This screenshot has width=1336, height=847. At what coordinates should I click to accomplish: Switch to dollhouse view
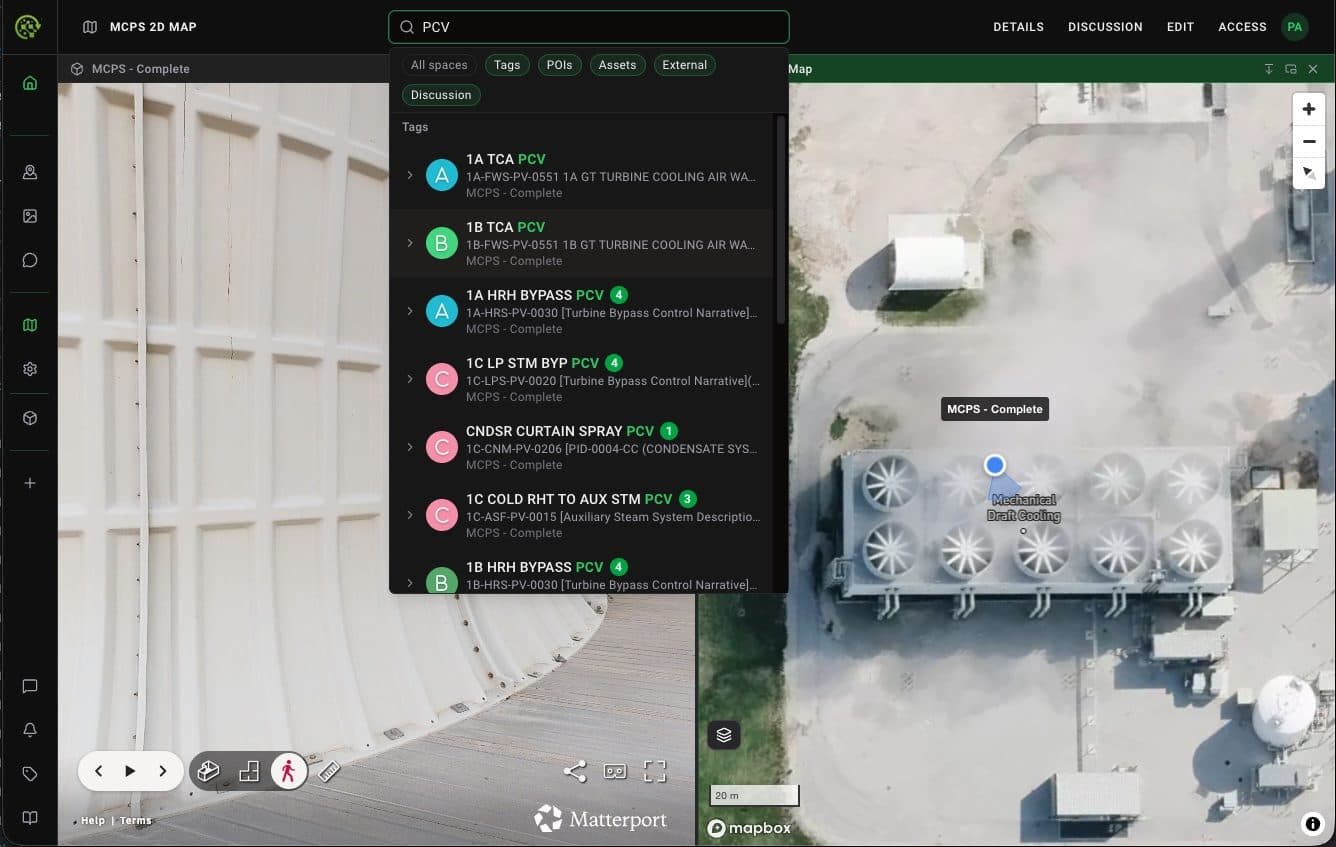[x=208, y=771]
